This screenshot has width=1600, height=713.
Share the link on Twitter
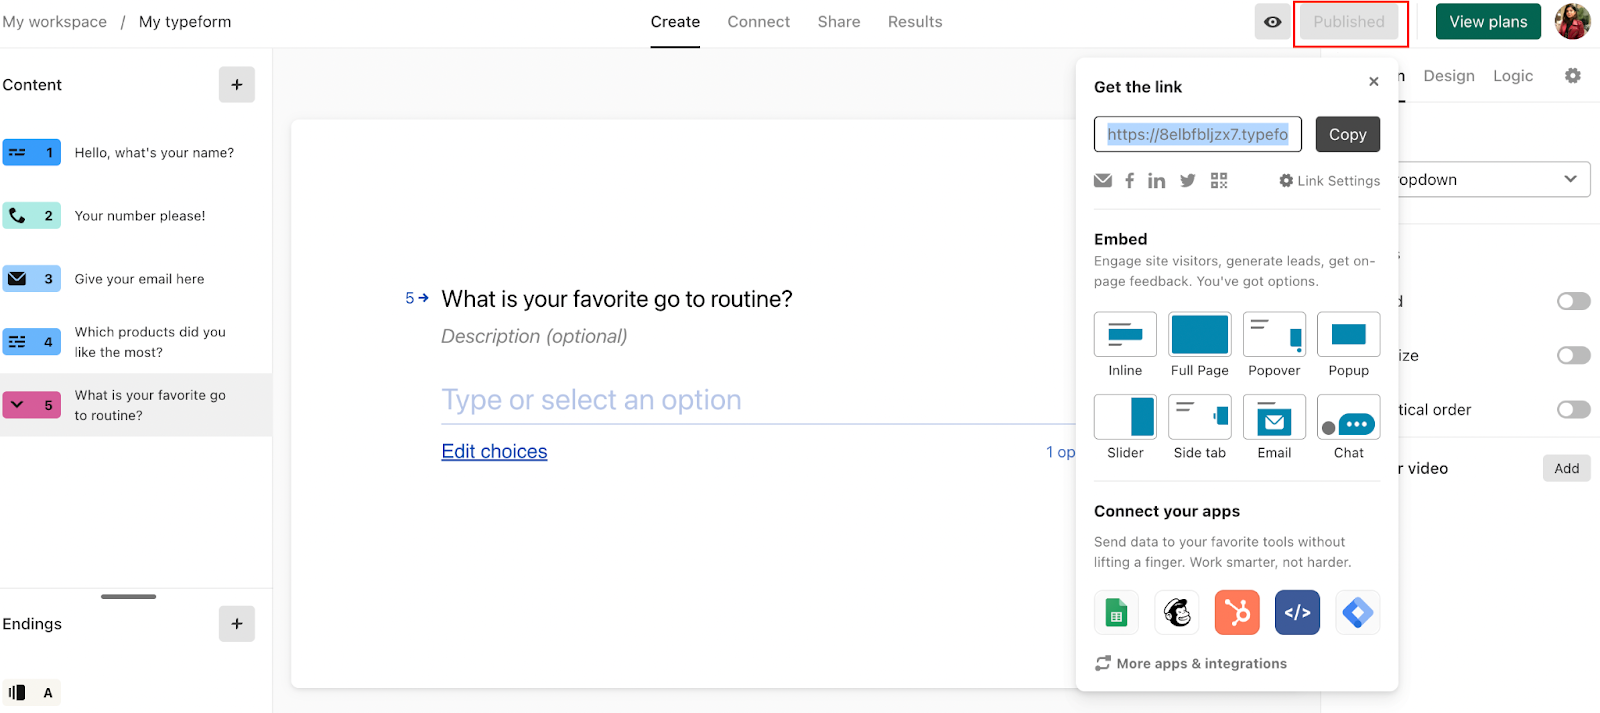point(1187,181)
